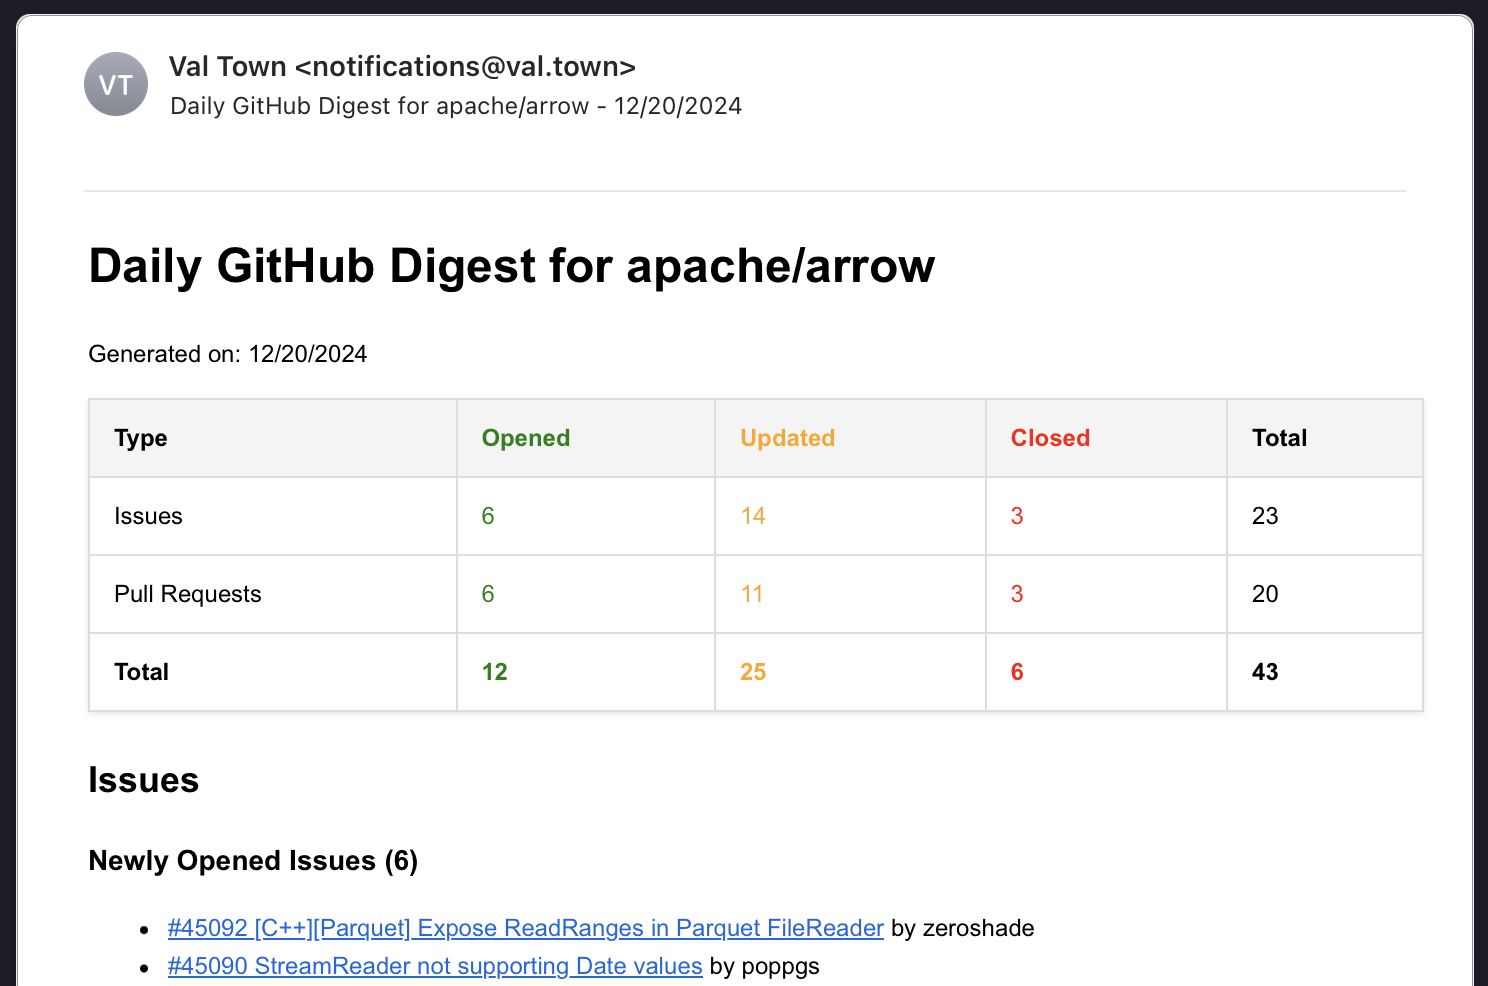Click the VT sender avatar
This screenshot has height=986, width=1488.
coord(116,84)
